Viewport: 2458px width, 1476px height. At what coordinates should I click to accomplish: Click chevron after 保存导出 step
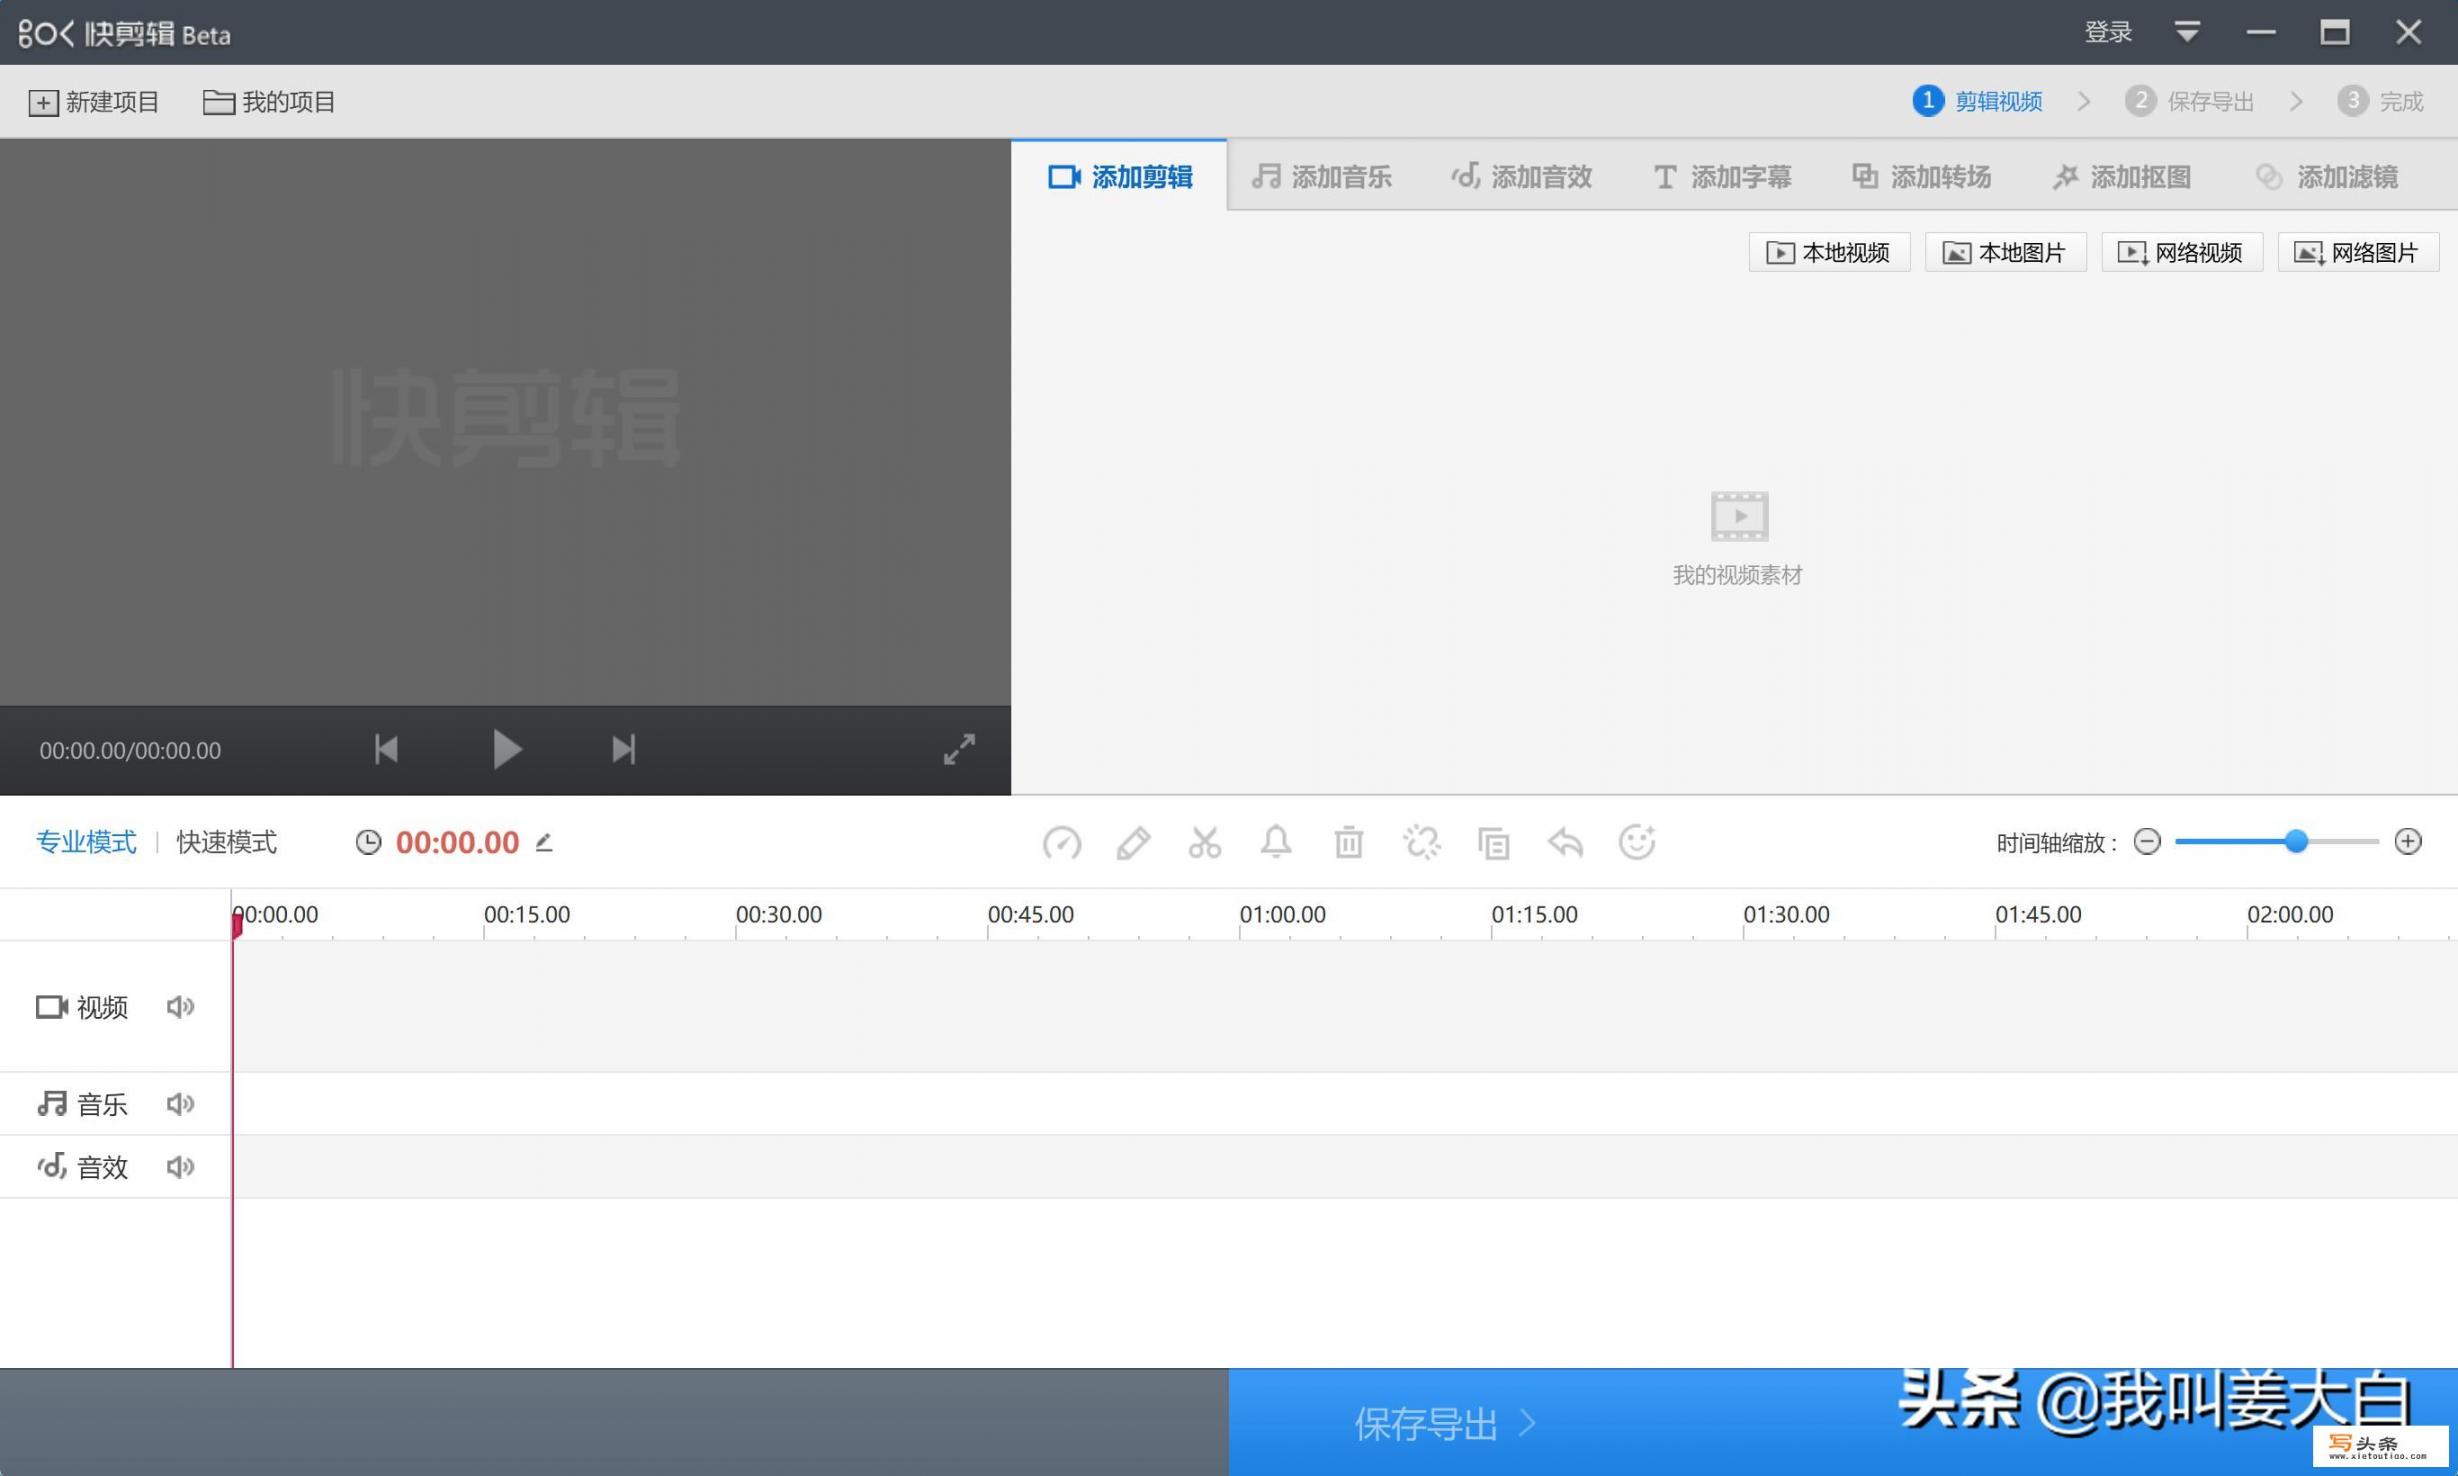tap(2296, 101)
